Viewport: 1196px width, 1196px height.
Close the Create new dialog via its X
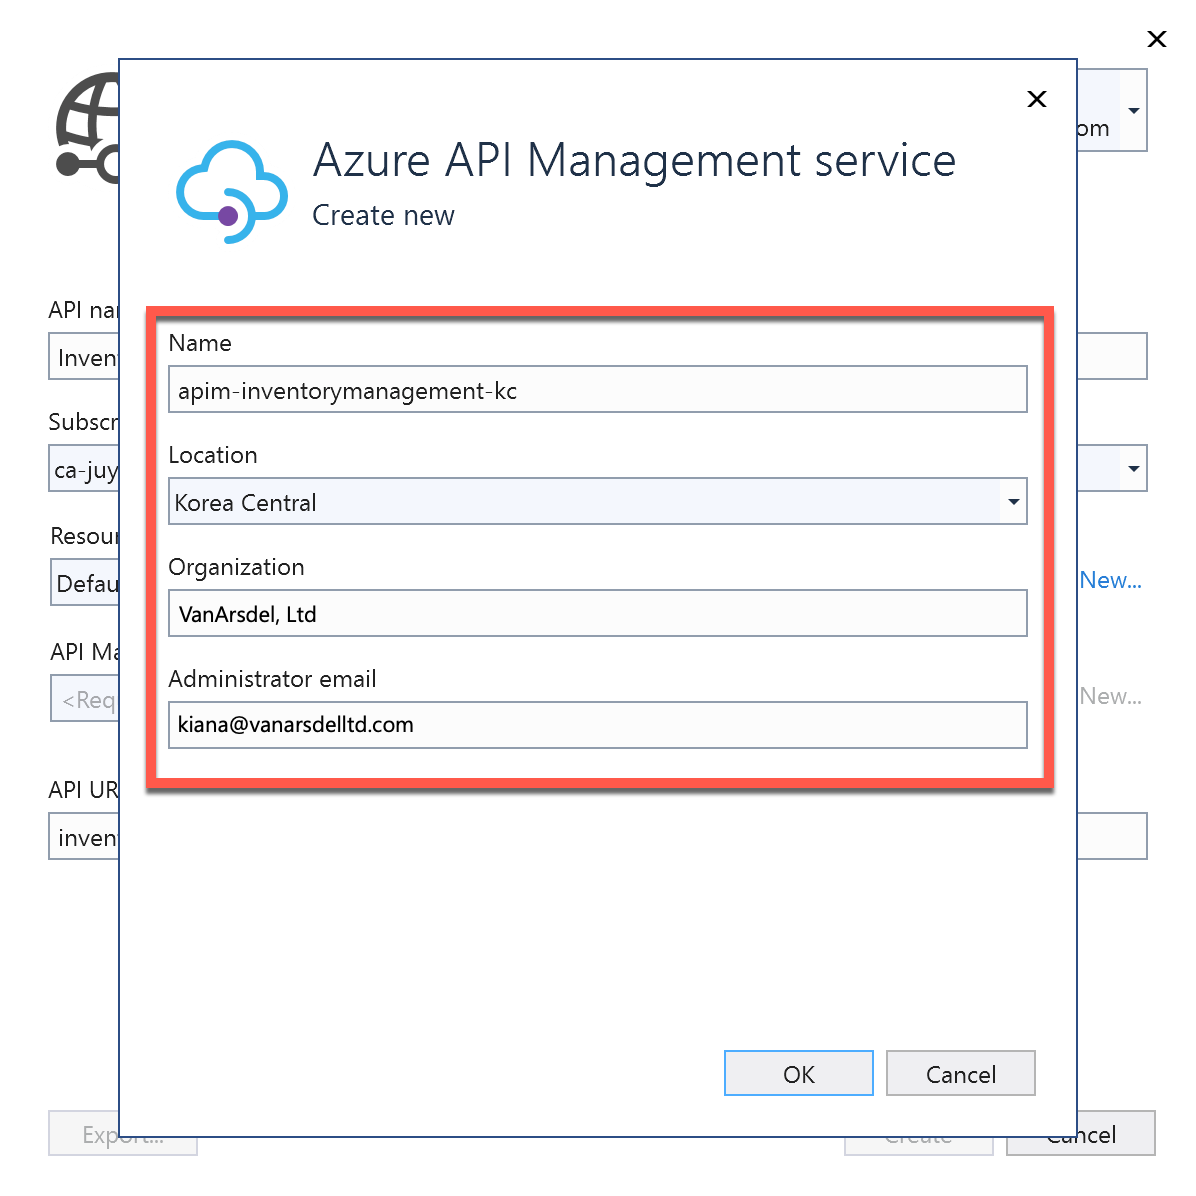[x=1036, y=99]
